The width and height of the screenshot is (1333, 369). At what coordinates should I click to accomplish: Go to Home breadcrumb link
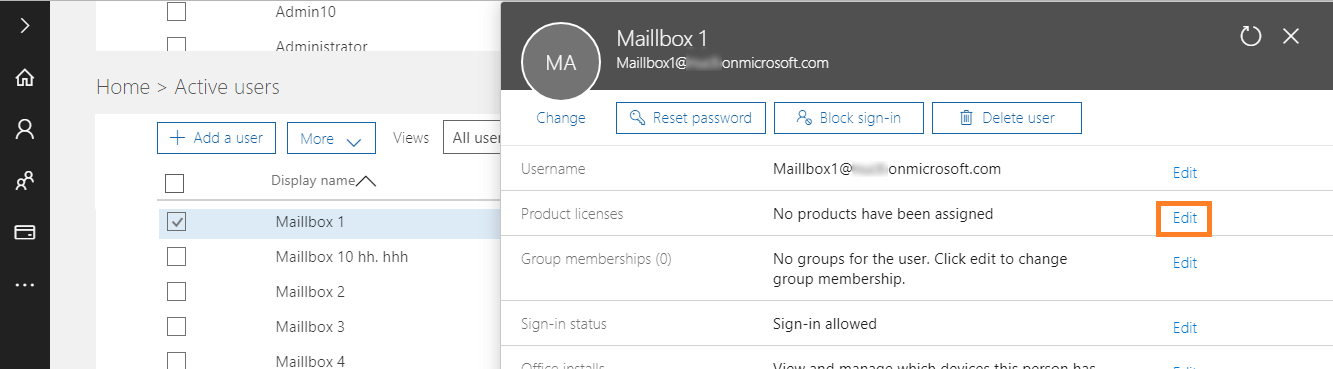click(x=122, y=87)
